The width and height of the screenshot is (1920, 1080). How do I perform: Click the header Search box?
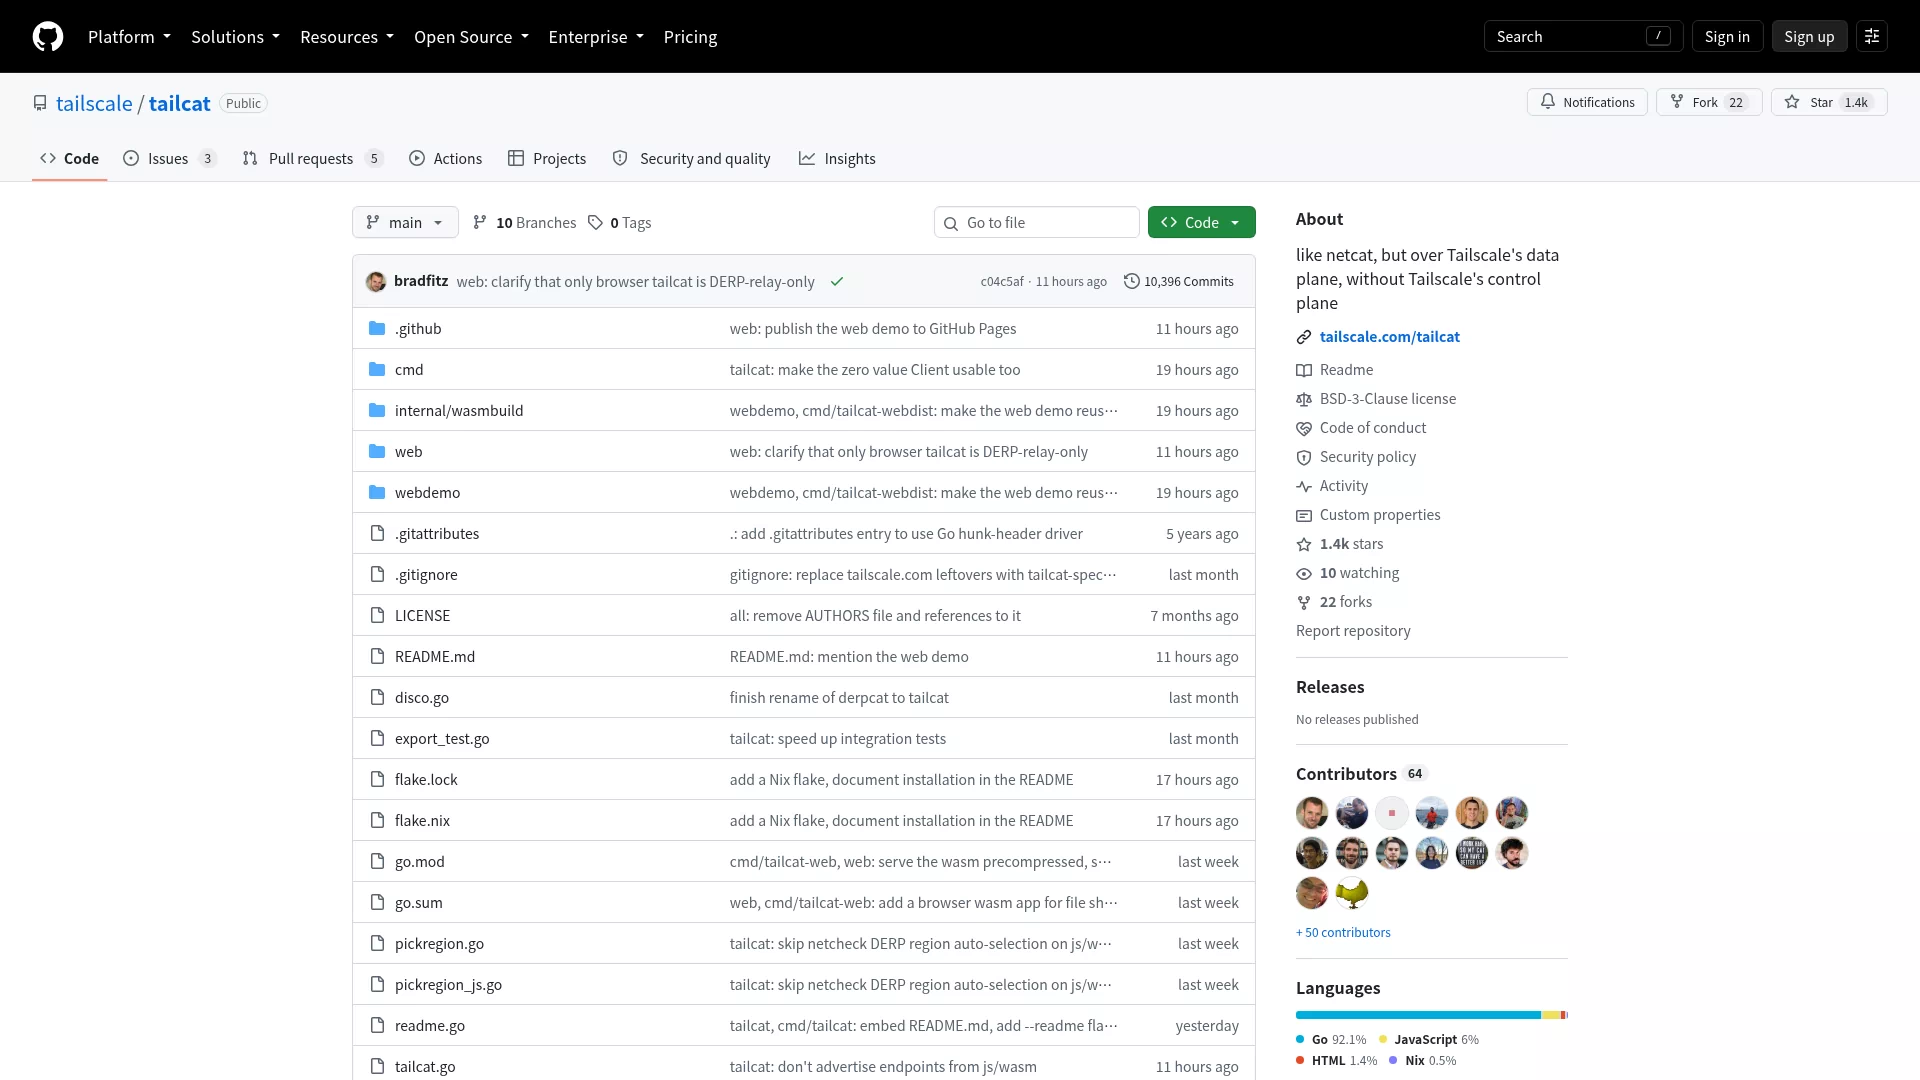tap(1583, 37)
